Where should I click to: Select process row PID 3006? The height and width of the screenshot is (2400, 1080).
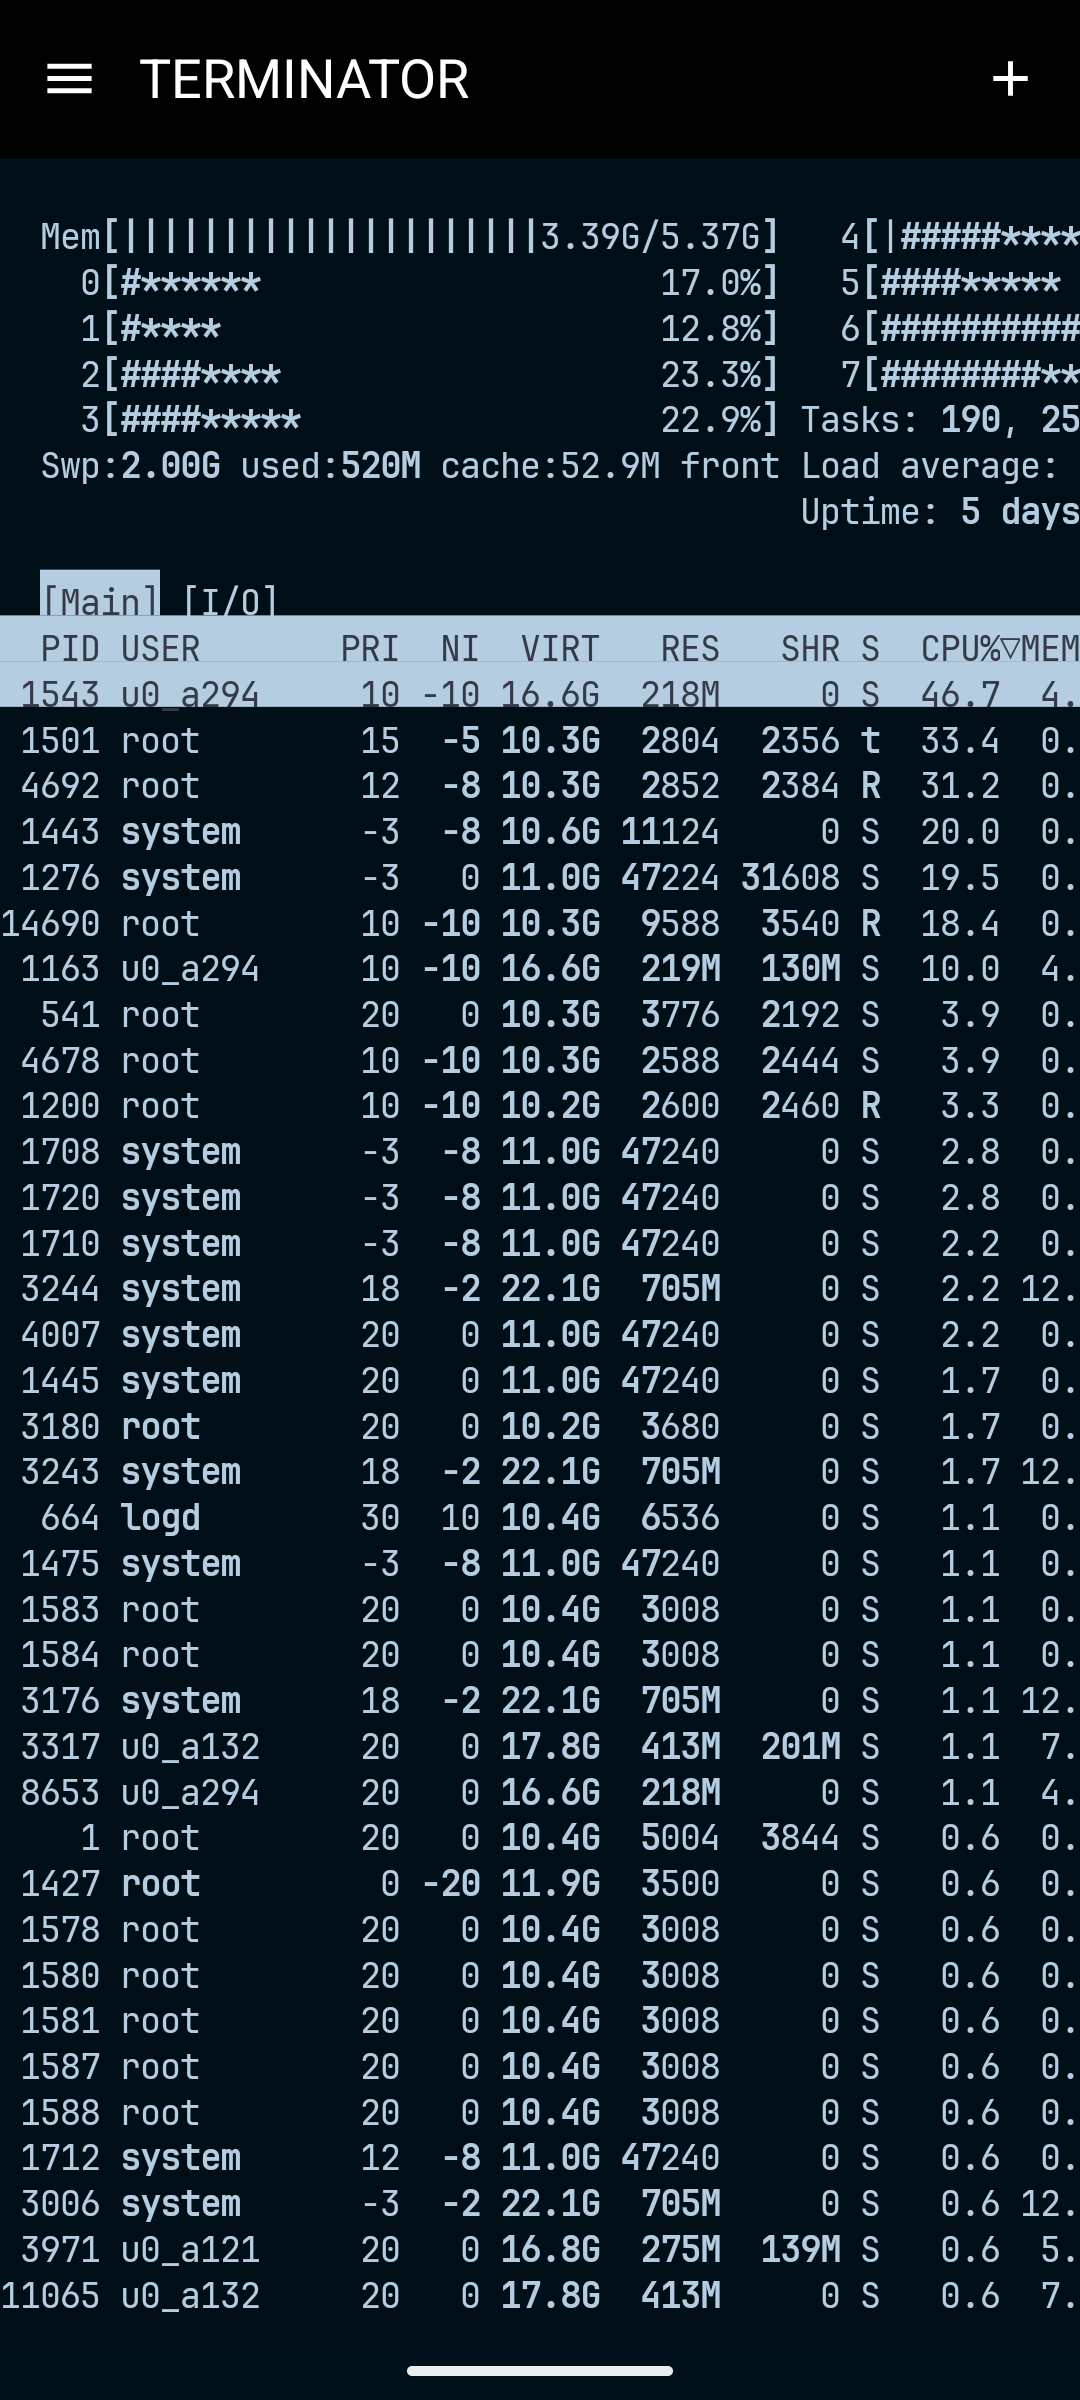pos(540,2204)
